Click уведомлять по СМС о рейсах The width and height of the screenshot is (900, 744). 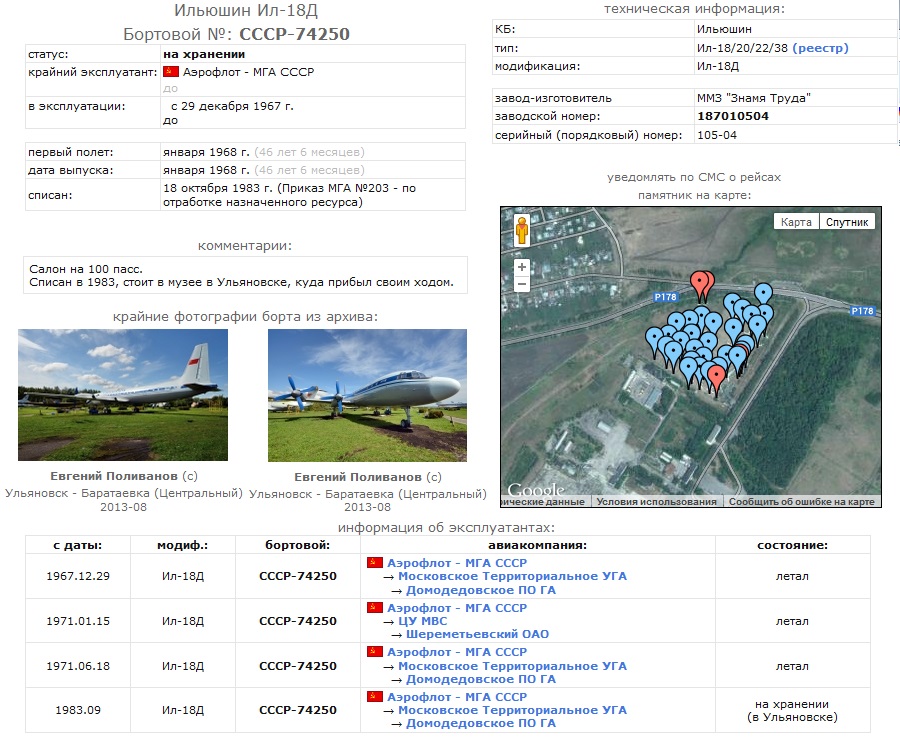pos(693,177)
